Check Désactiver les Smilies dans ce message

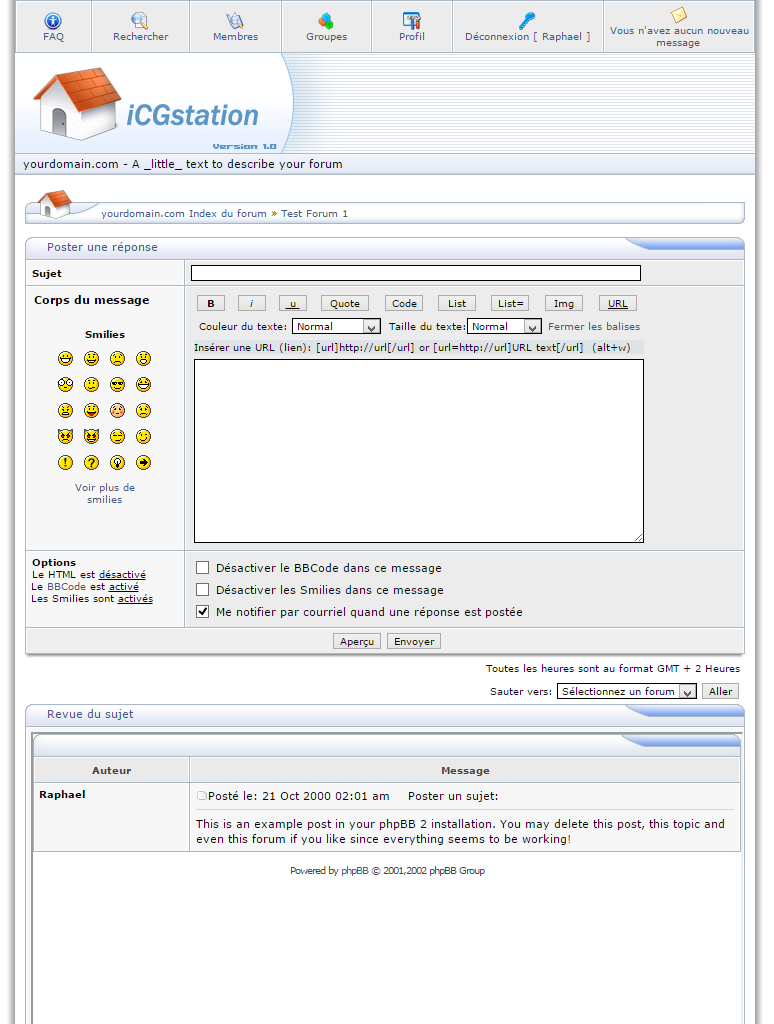coord(203,590)
